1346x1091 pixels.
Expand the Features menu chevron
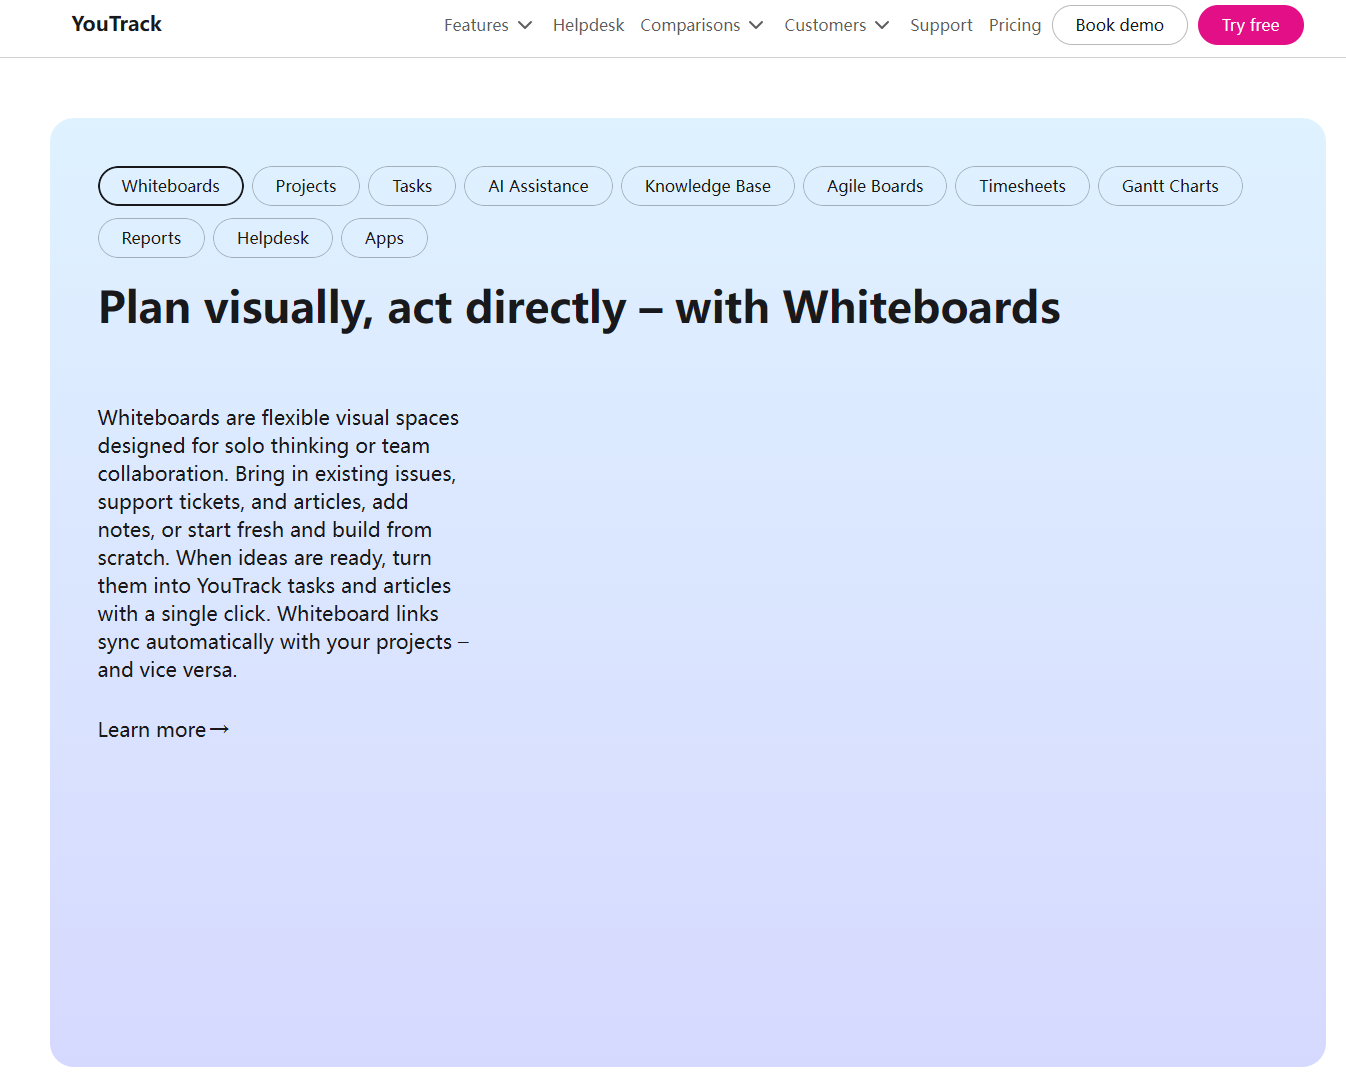(x=525, y=25)
